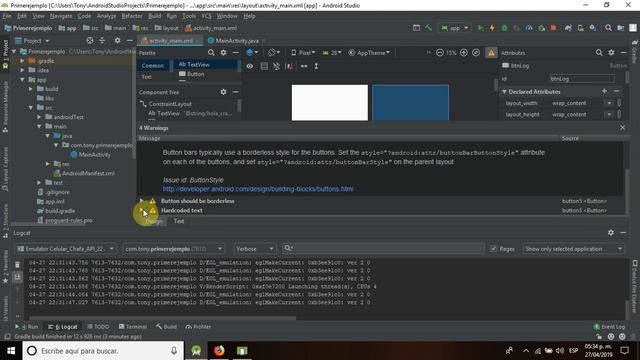Stop the running app with red square
The height and width of the screenshot is (360, 640).
click(x=553, y=28)
